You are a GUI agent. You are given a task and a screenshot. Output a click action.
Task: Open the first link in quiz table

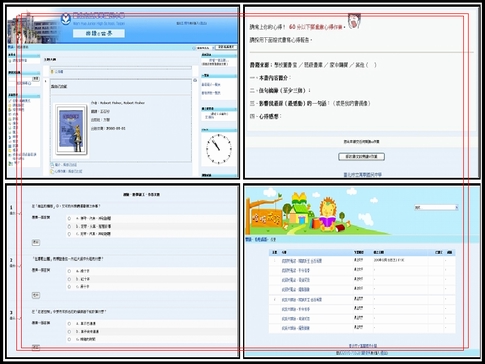302,261
